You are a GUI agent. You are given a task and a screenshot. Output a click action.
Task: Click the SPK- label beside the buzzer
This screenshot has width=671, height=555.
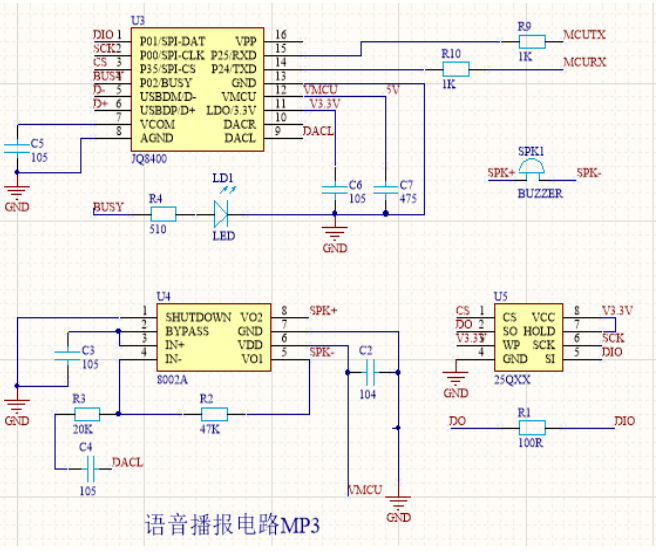[x=589, y=173]
